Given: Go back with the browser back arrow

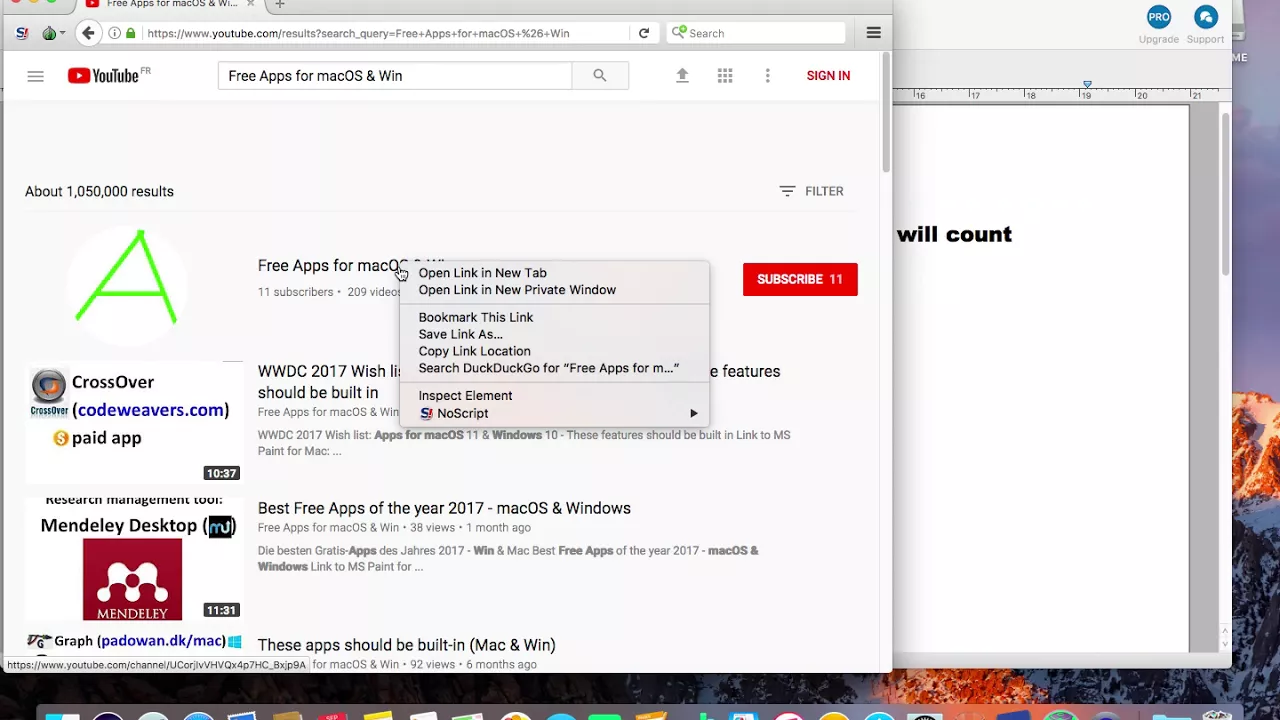Looking at the screenshot, I should click(x=88, y=33).
